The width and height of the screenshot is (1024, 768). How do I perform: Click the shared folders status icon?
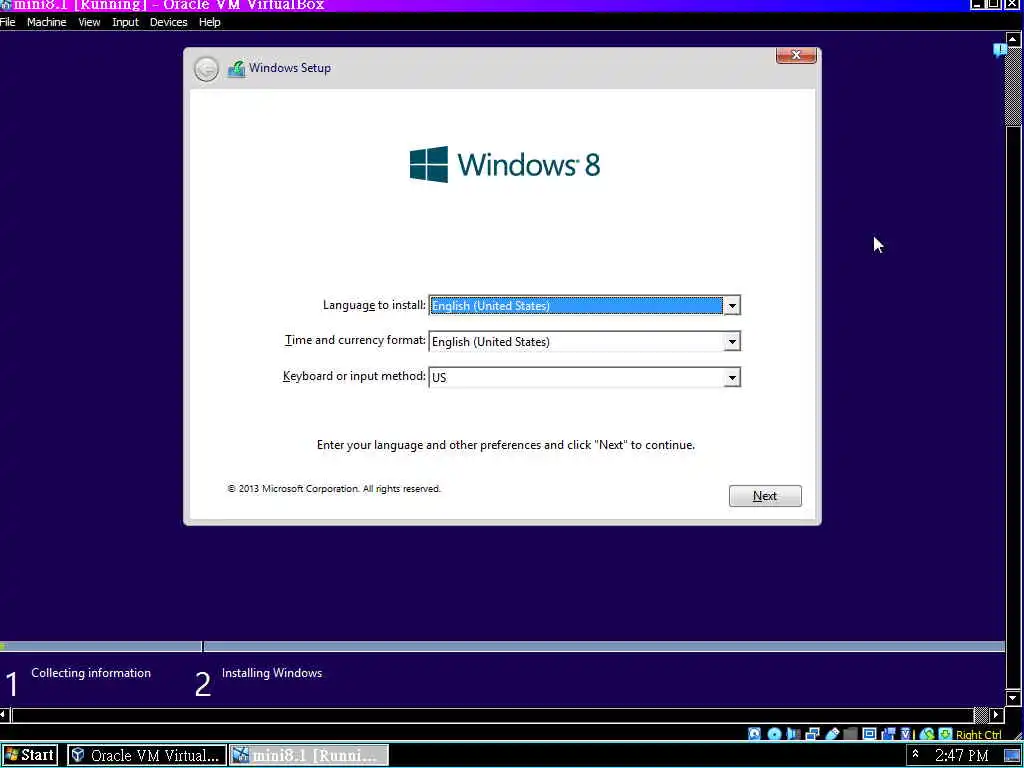[850, 734]
